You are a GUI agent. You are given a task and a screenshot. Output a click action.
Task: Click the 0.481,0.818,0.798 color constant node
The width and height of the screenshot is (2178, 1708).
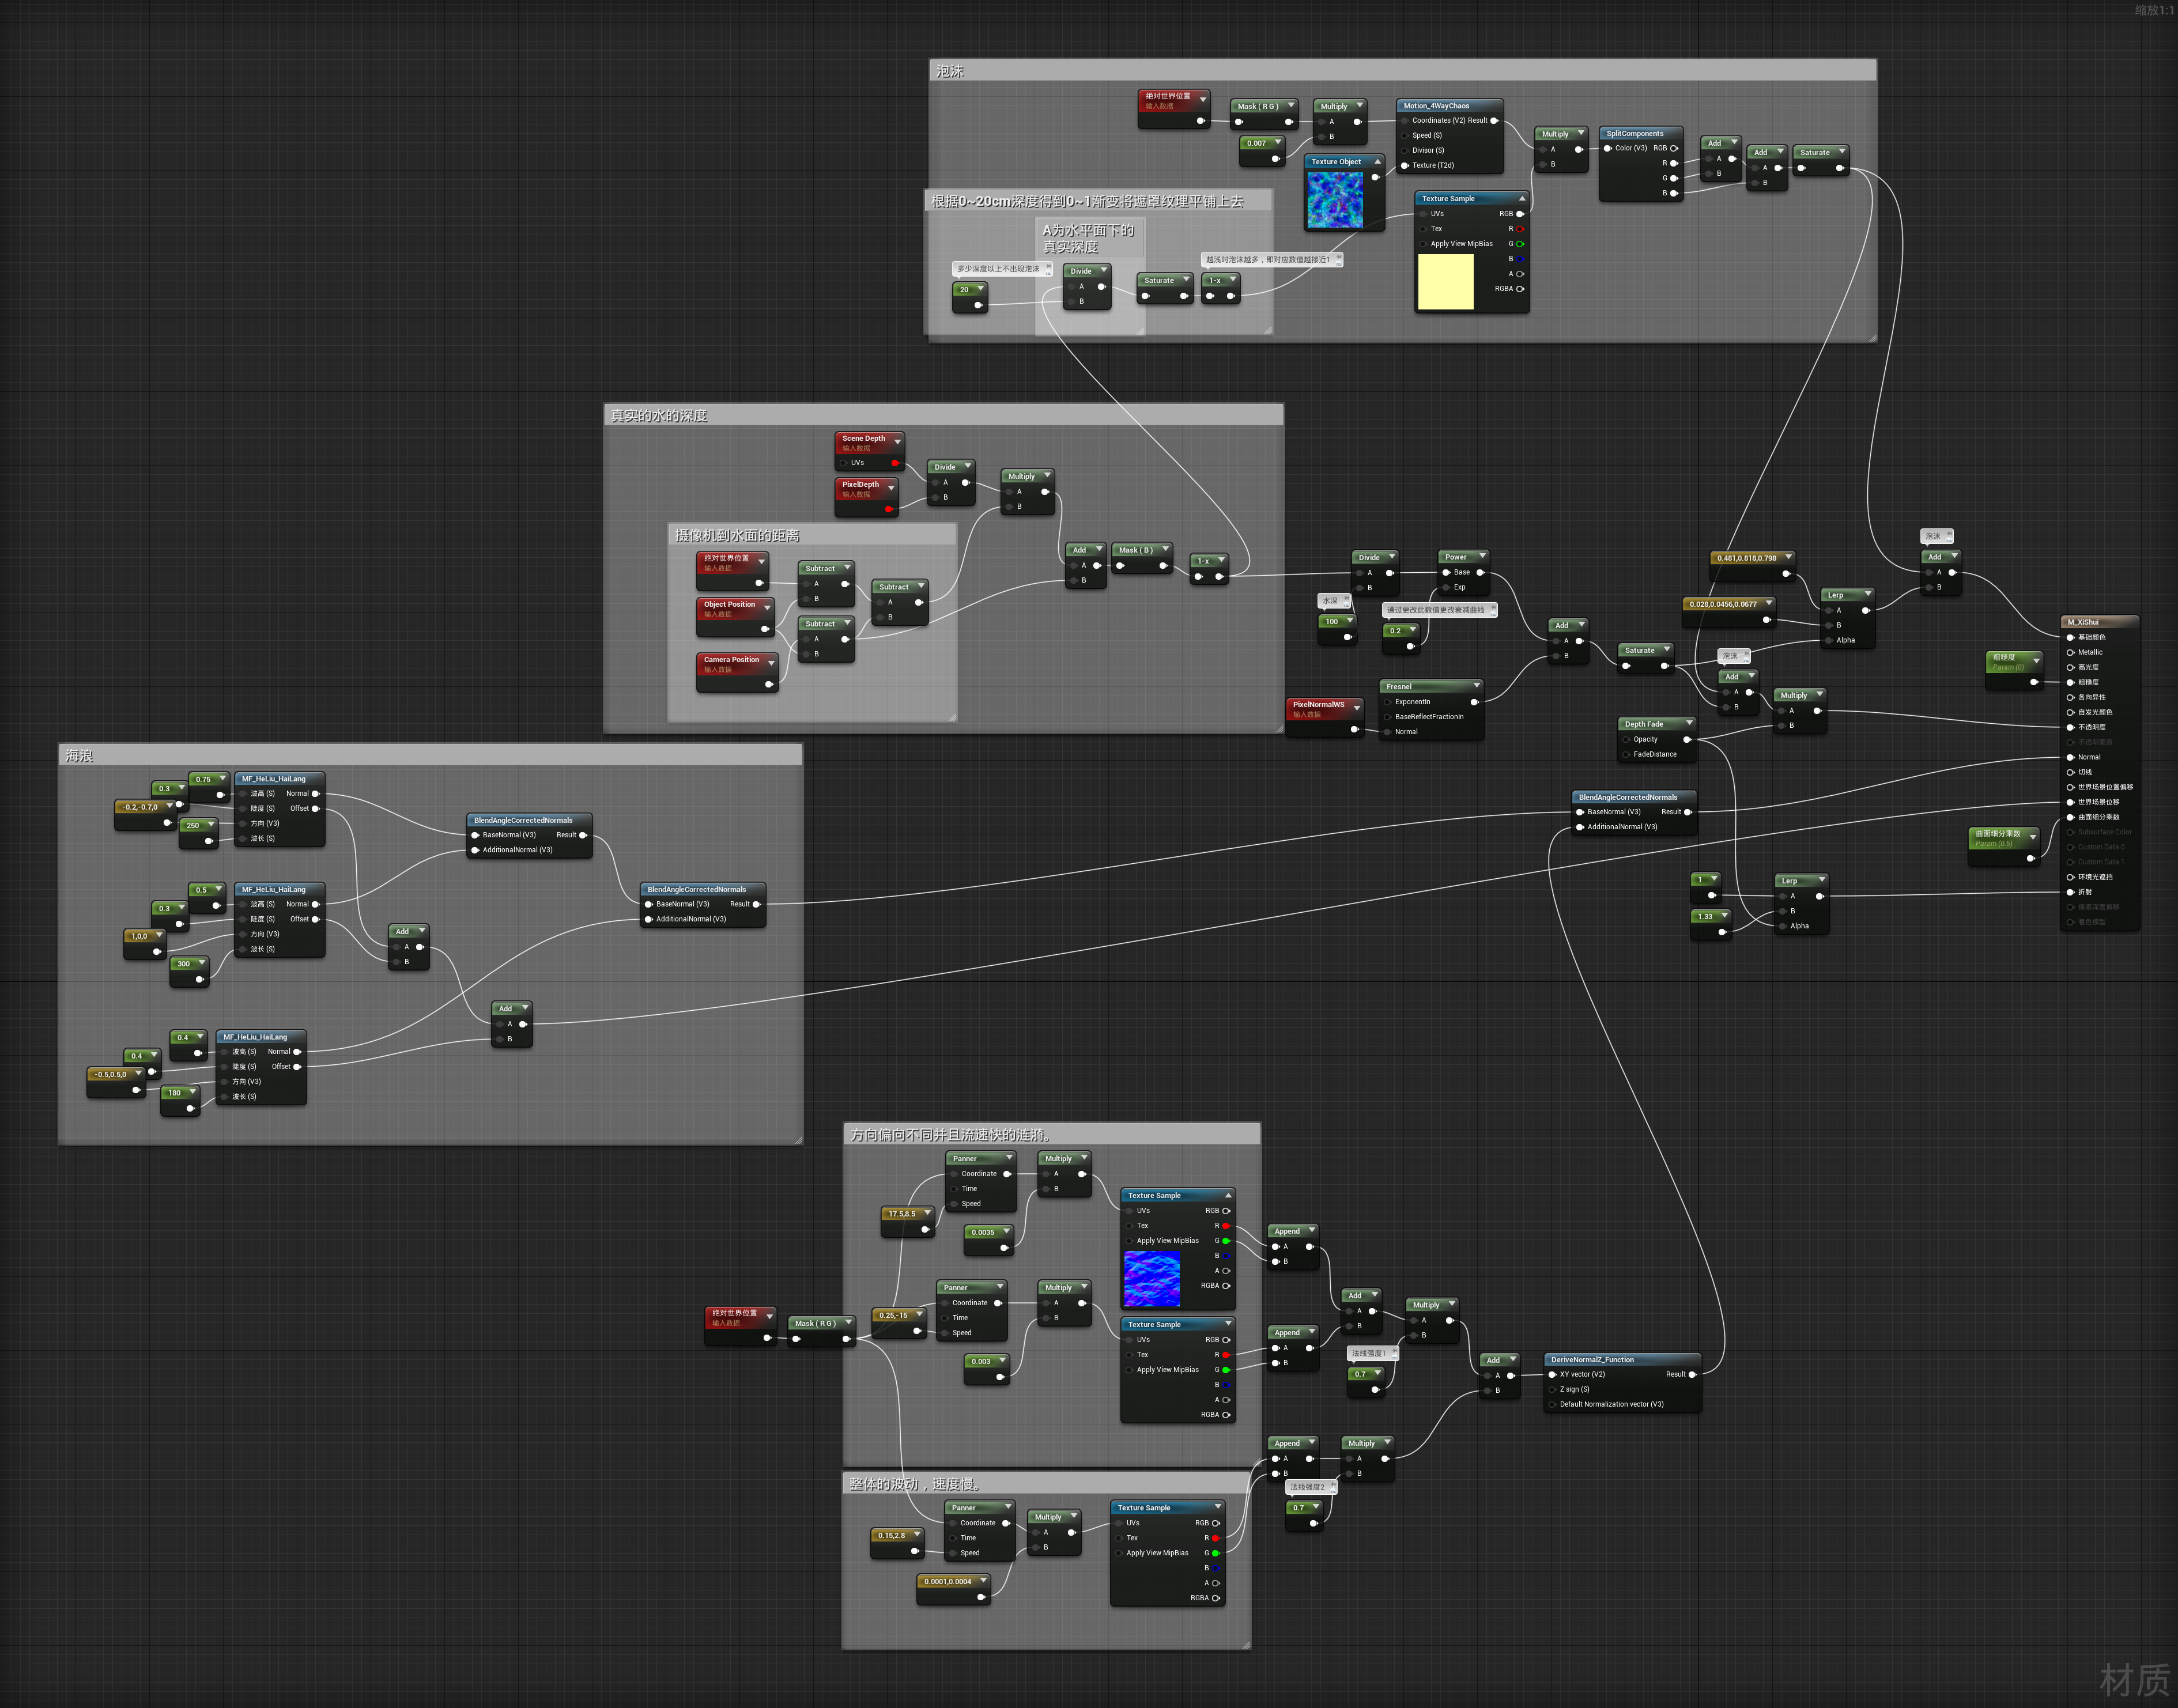click(1747, 558)
